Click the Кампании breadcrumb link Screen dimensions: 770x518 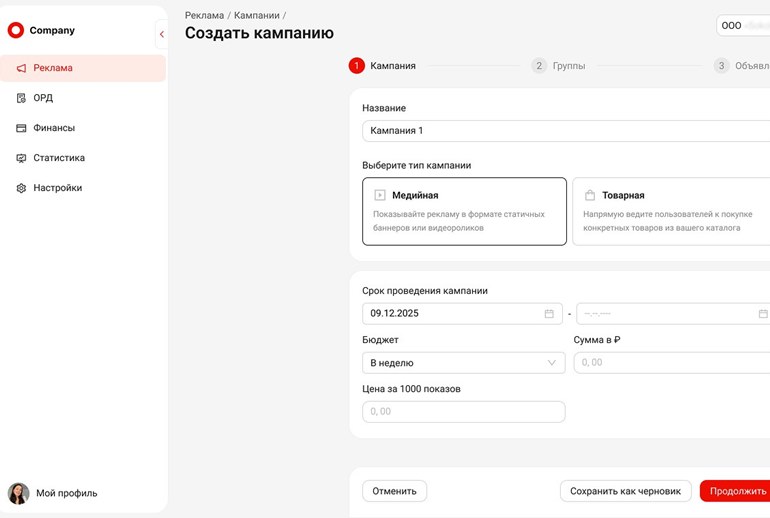tap(256, 15)
